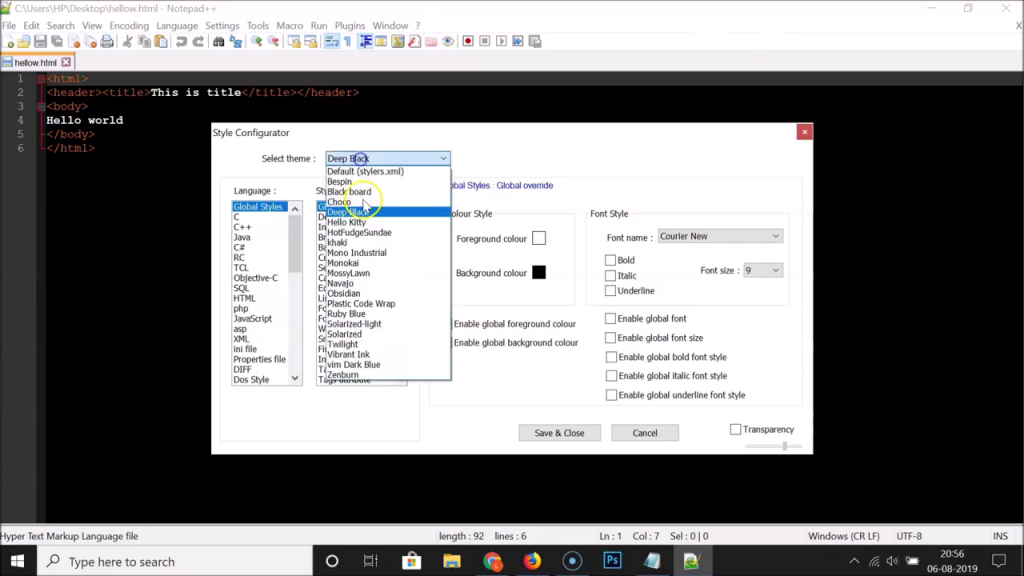This screenshot has height=576, width=1024.
Task: Open the Font name dropdown
Action: point(719,237)
